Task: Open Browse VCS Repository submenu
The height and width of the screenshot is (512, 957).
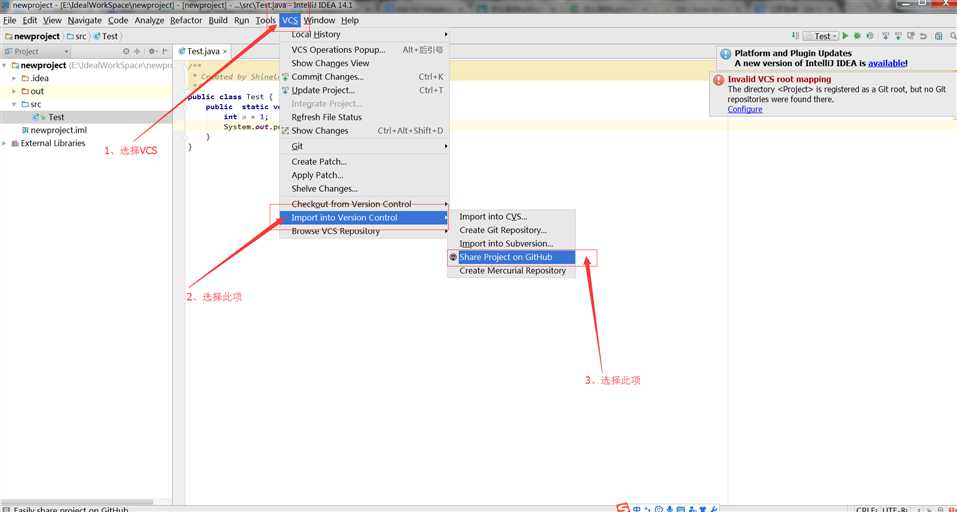Action: [x=364, y=231]
